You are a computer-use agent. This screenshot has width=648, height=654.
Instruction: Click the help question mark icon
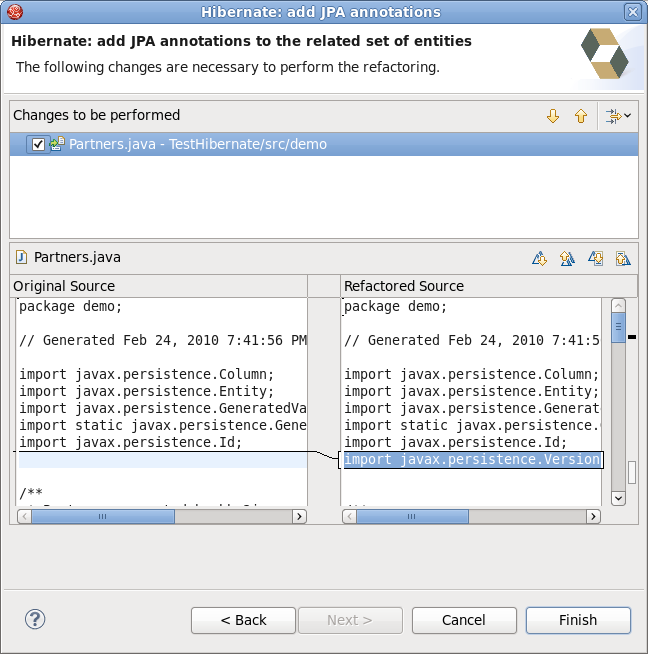35,620
